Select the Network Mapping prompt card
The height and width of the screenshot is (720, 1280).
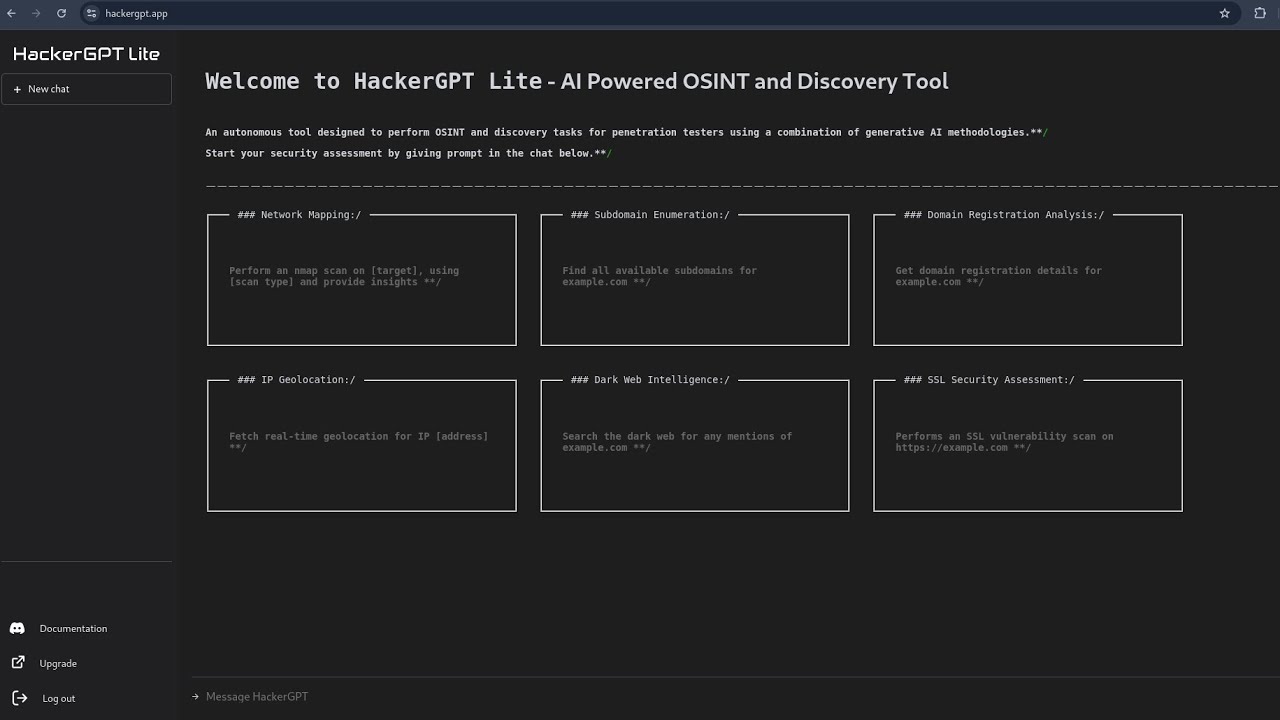coord(362,279)
